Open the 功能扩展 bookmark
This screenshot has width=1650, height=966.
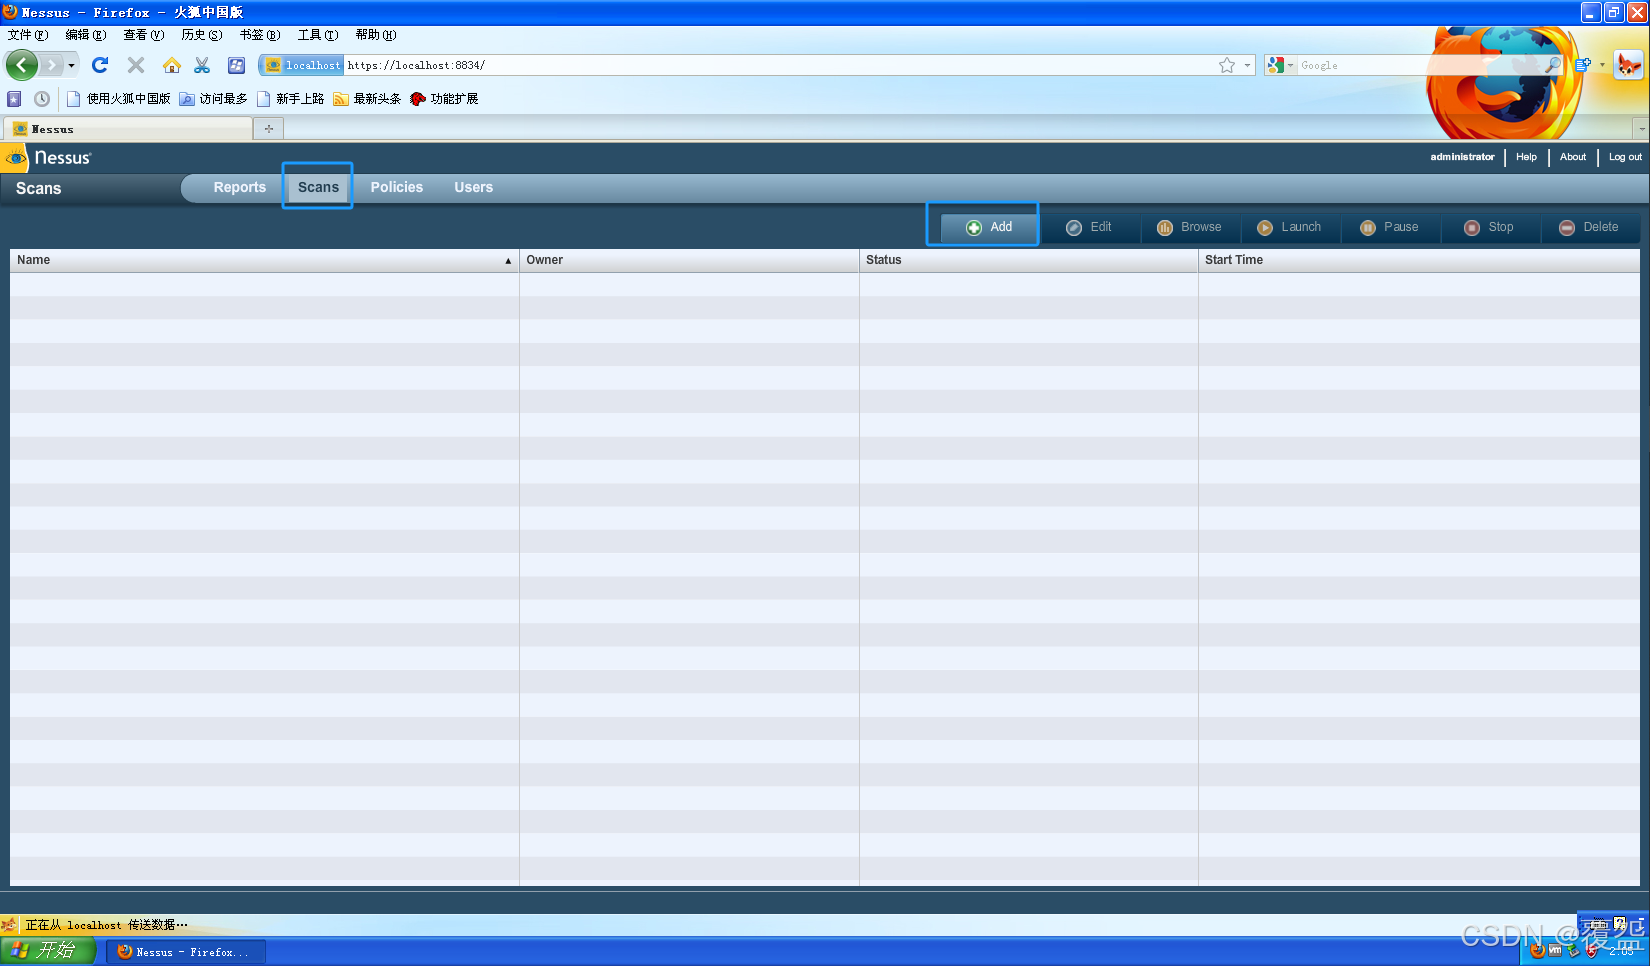(444, 99)
